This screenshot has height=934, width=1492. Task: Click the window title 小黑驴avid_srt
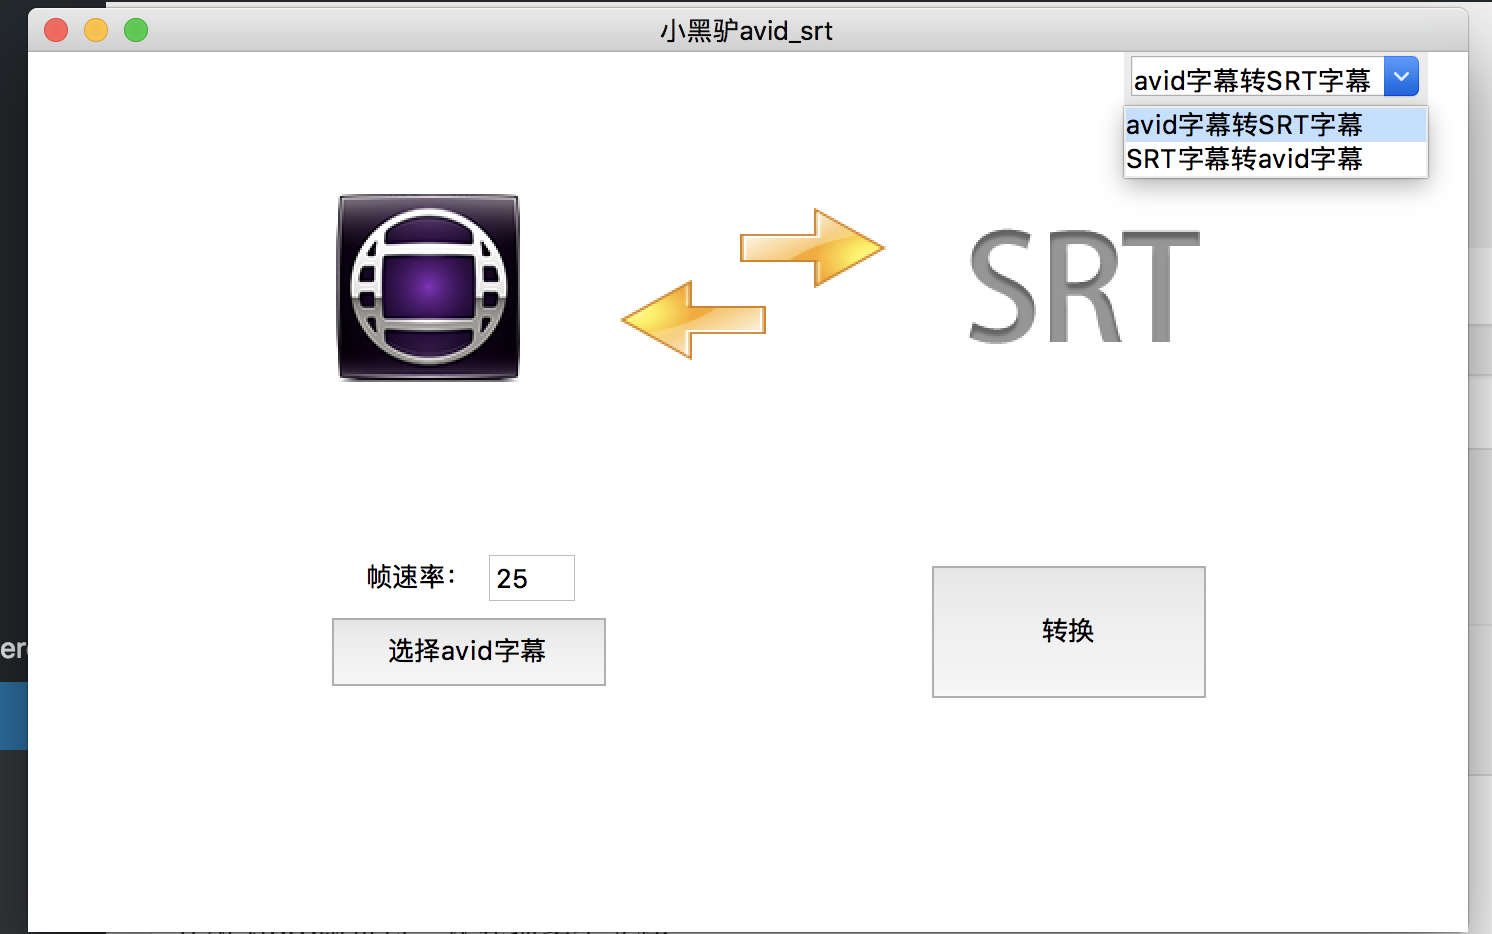pos(746,31)
